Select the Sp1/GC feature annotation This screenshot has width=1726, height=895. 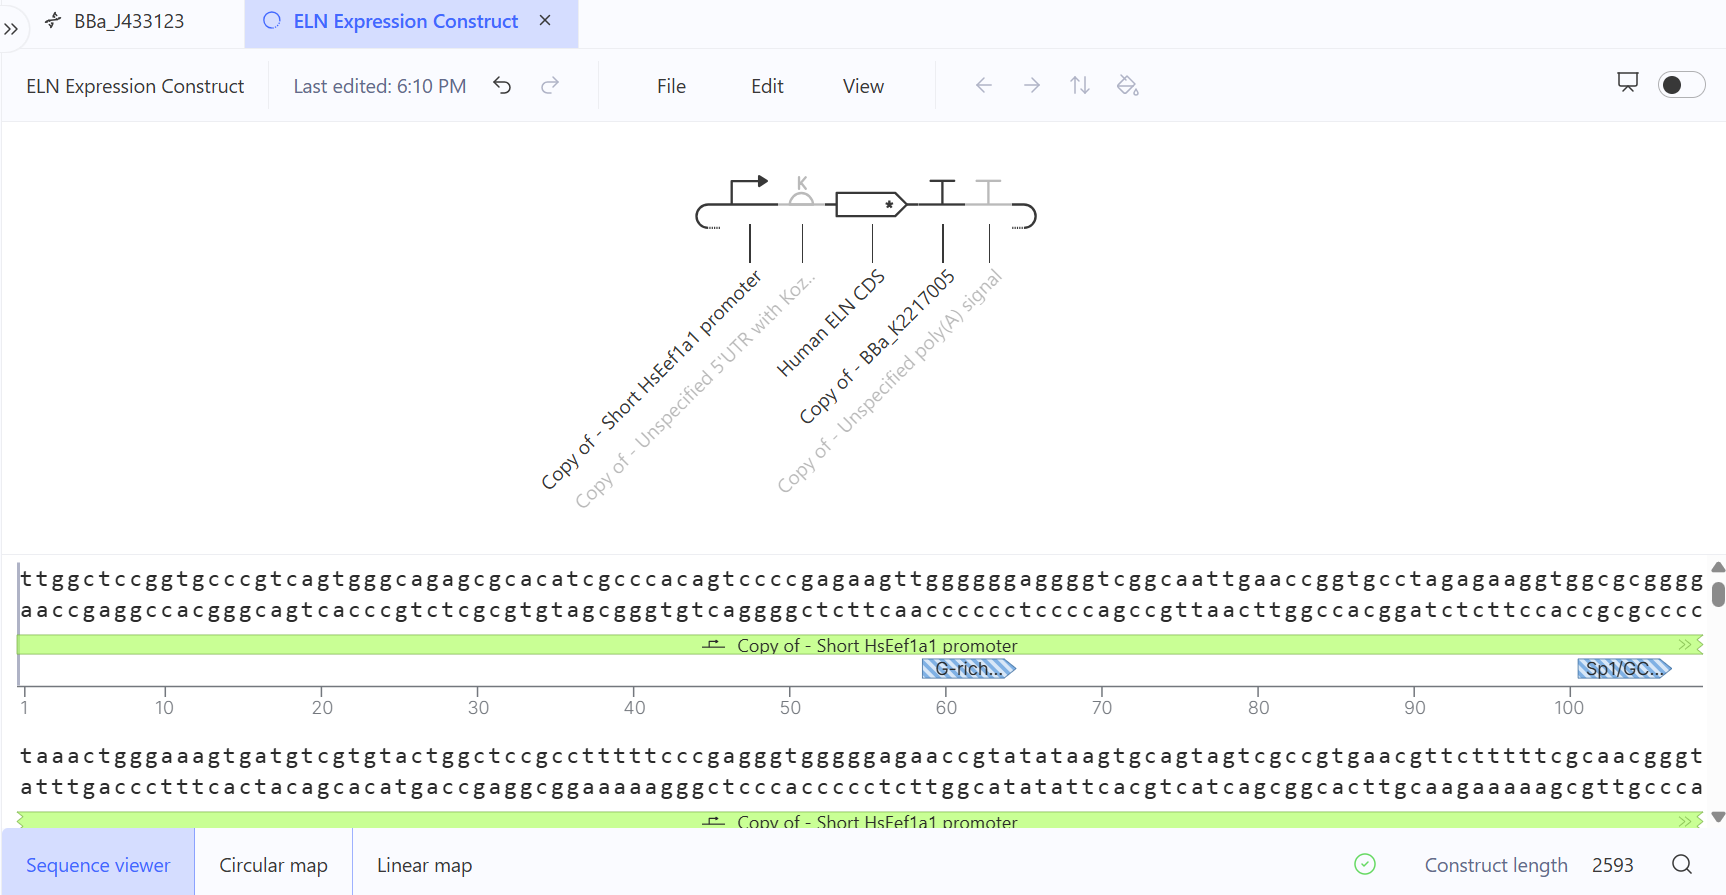pyautogui.click(x=1624, y=669)
